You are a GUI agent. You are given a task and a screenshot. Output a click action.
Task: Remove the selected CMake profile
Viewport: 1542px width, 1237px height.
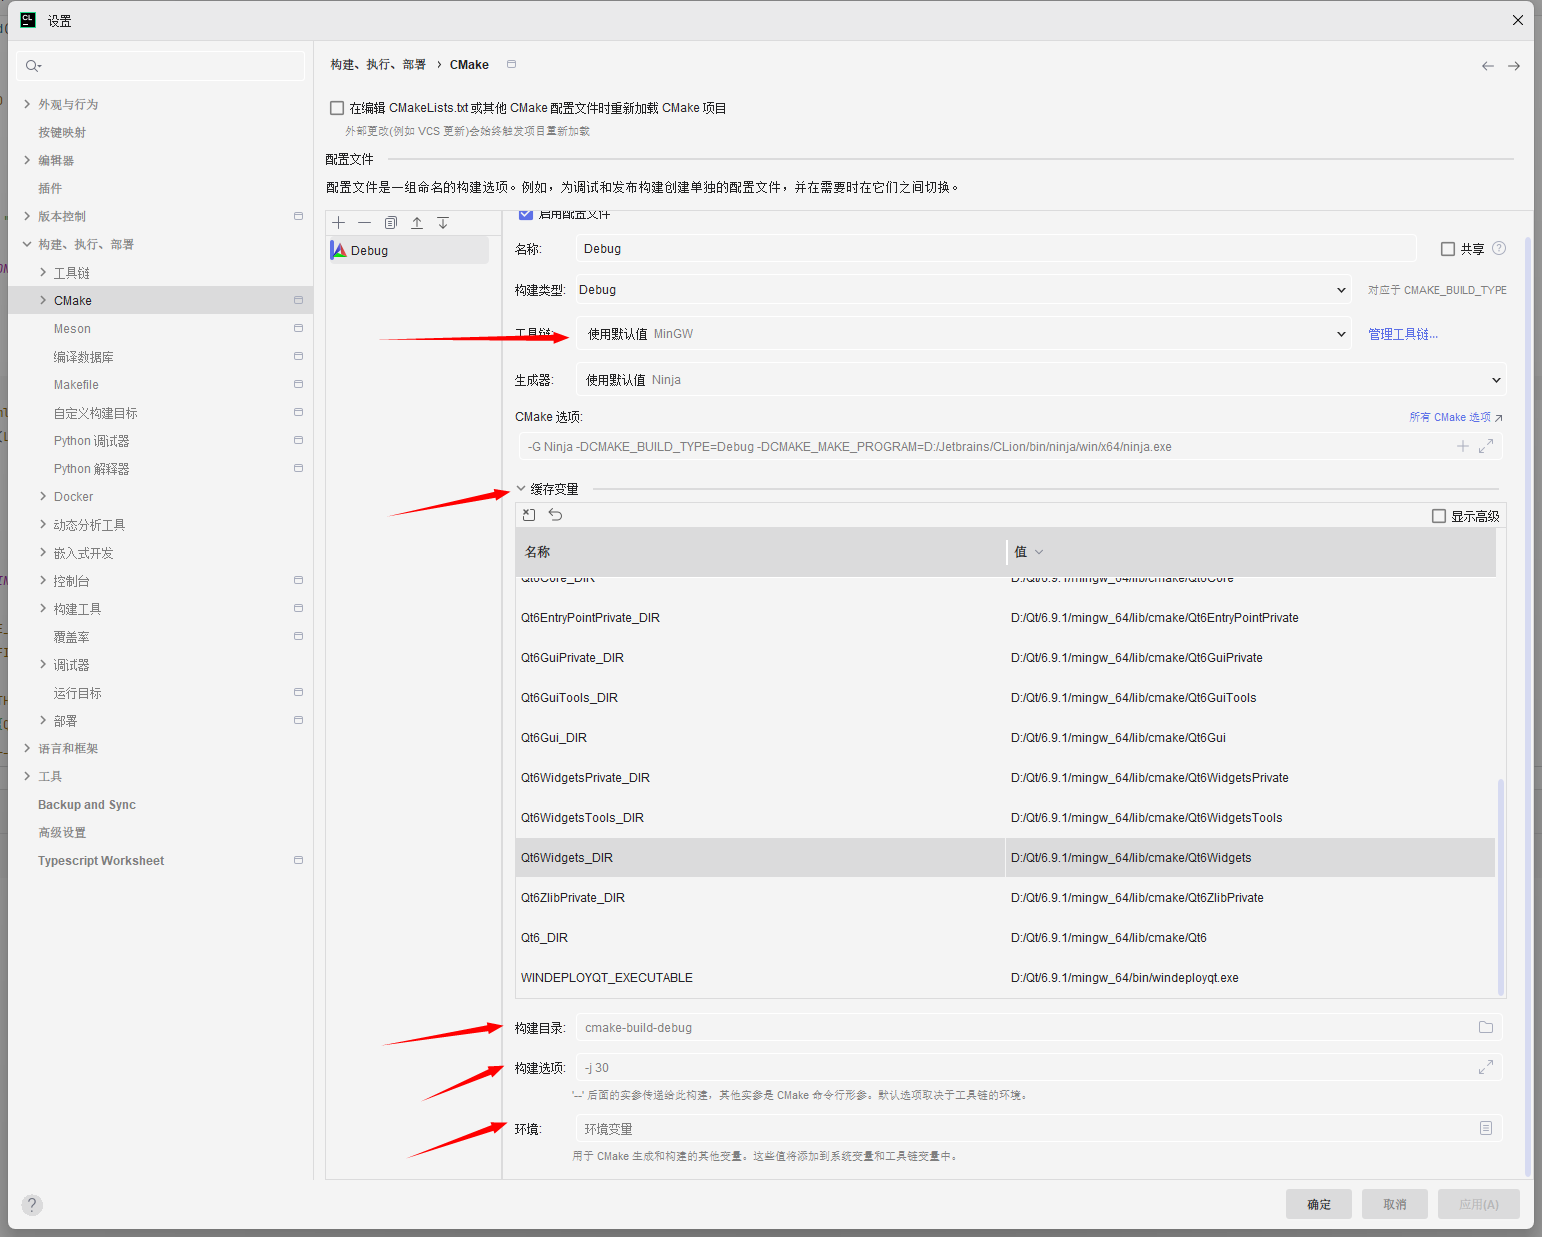tap(364, 223)
